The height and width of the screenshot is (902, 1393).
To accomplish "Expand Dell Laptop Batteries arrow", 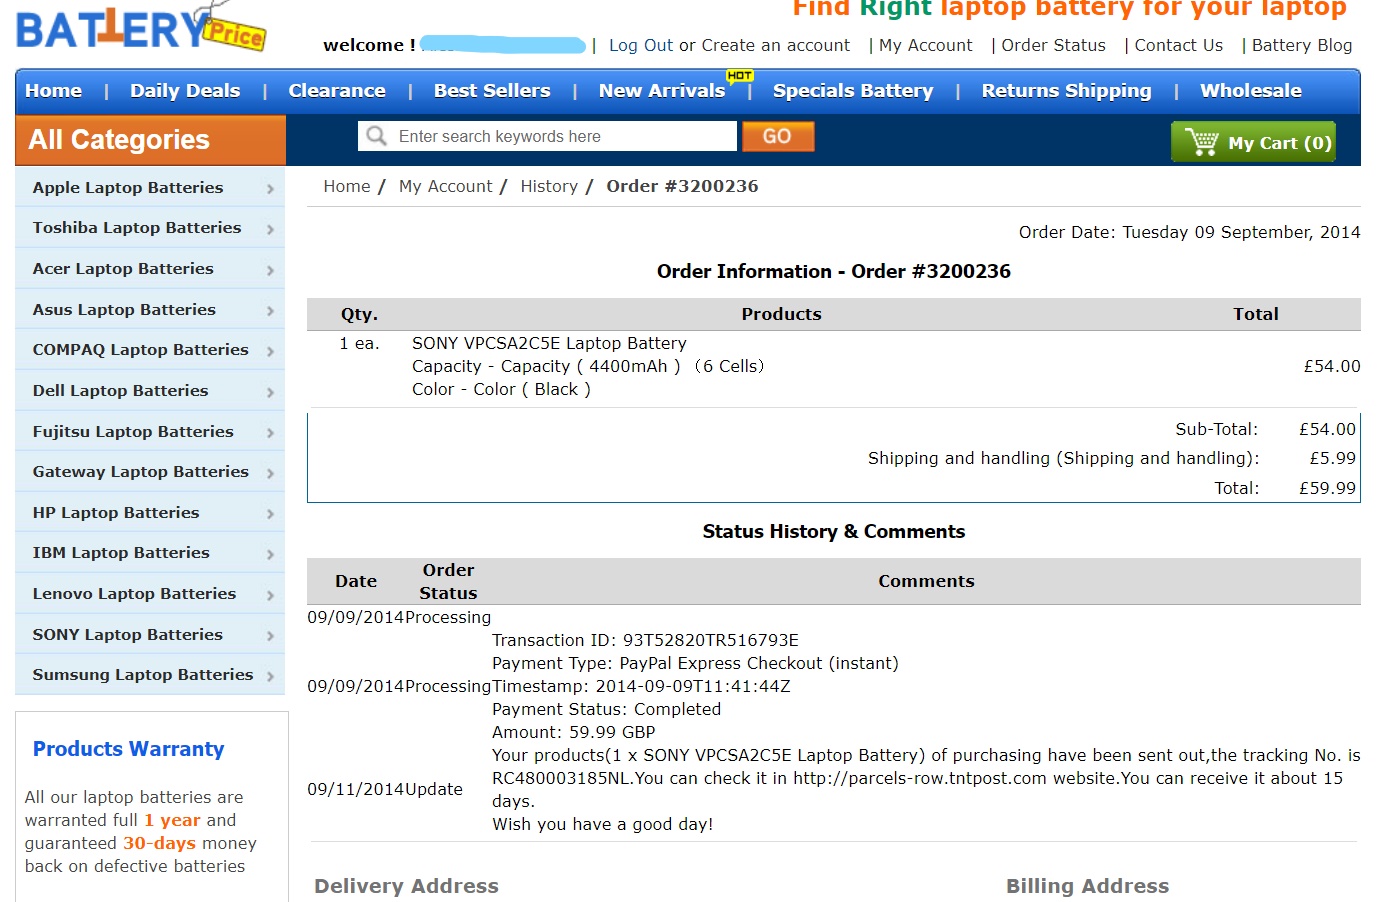I will pos(270,392).
